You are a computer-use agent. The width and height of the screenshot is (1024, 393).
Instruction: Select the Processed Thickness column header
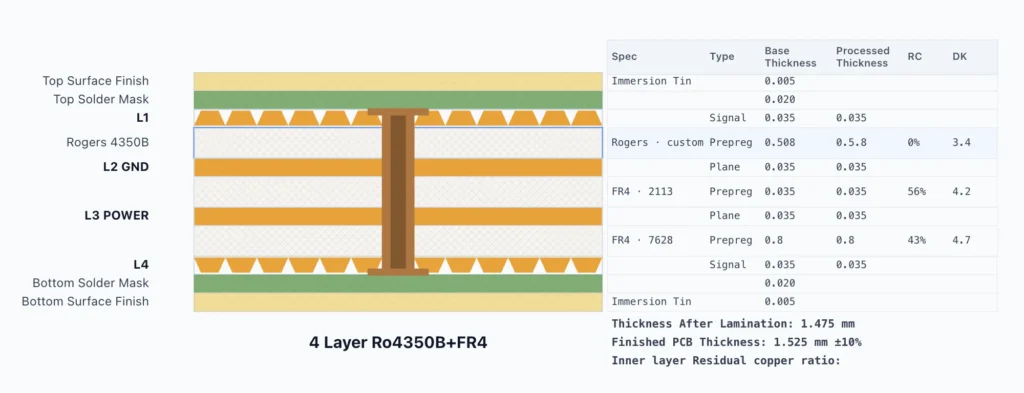862,57
